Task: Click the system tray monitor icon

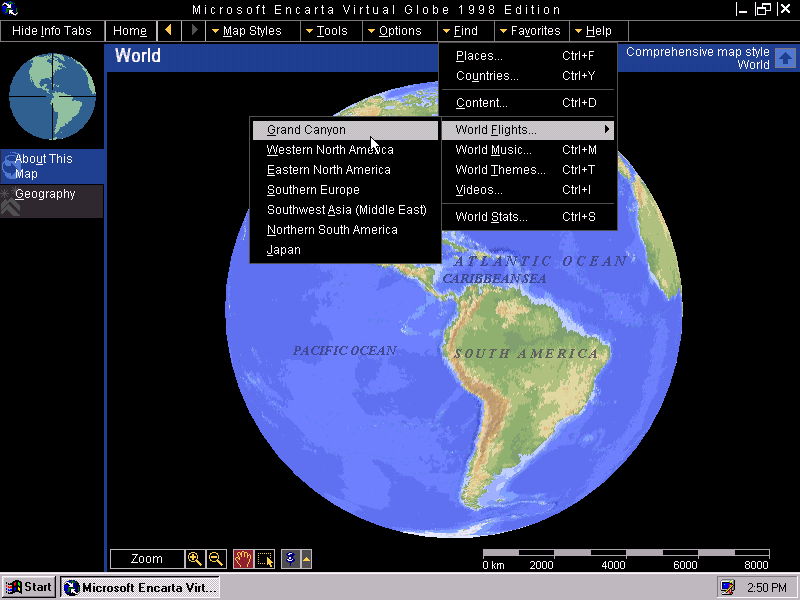Action: [x=727, y=587]
